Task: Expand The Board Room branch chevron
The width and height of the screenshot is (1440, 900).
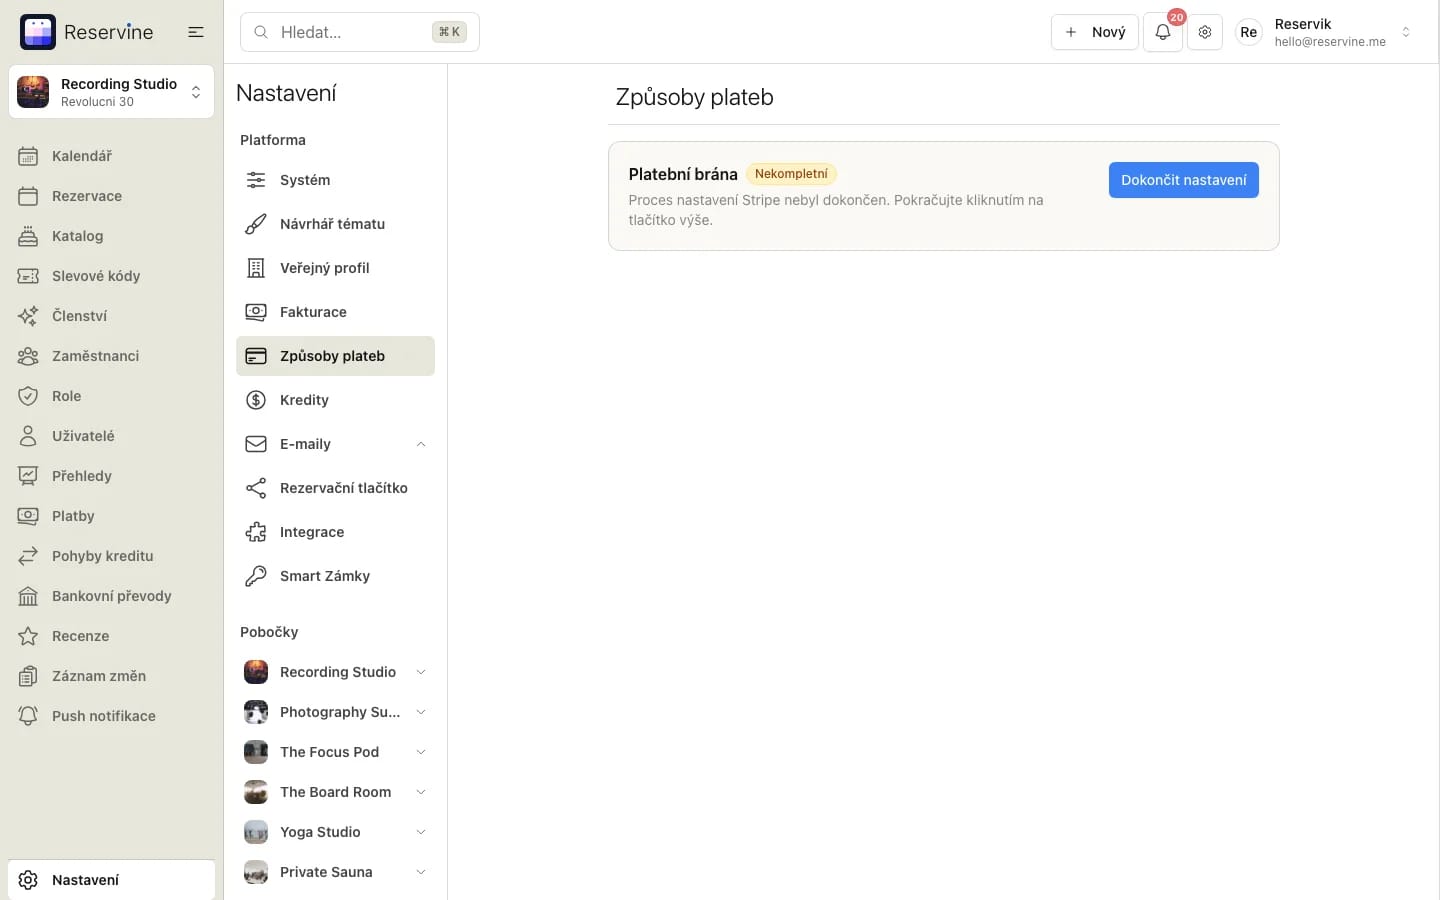Action: [x=421, y=792]
